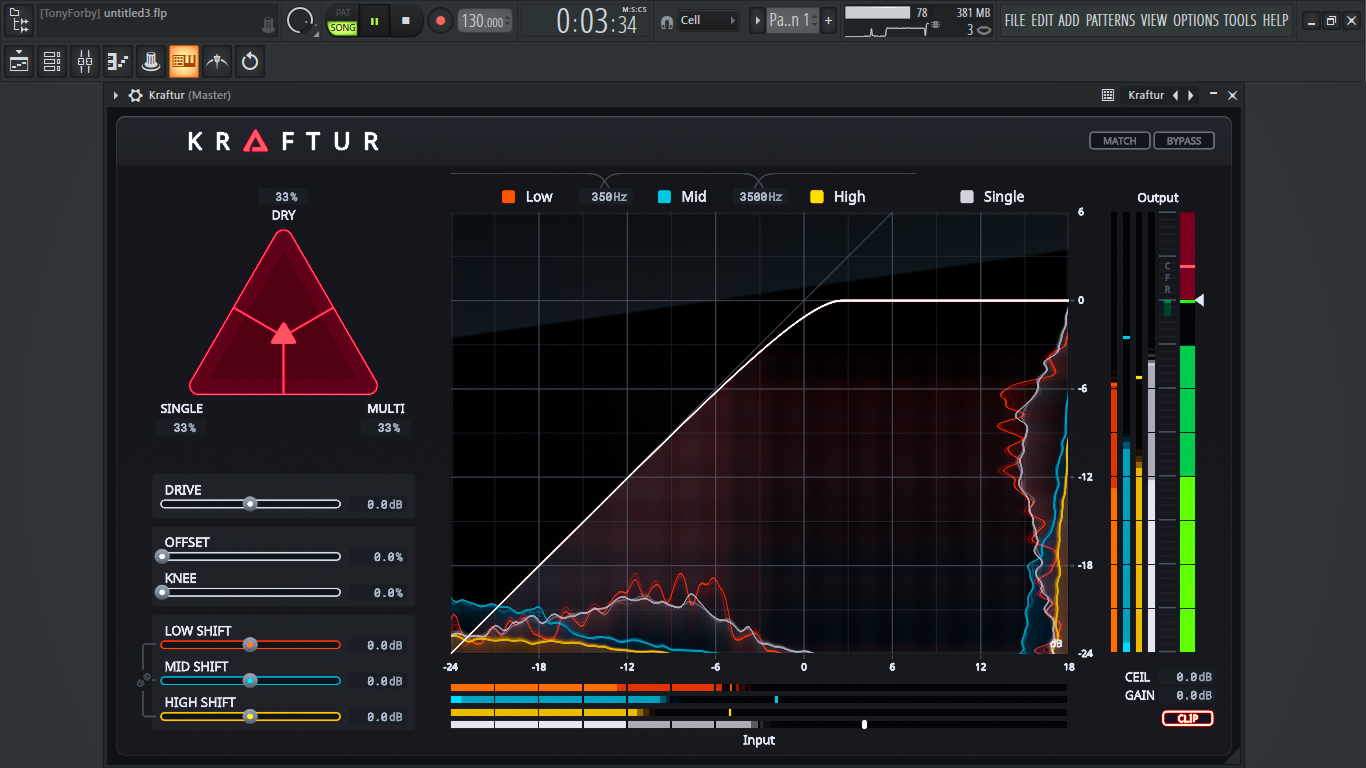This screenshot has width=1366, height=768.
Task: Open the Piano roll step icon
Action: tap(118, 62)
